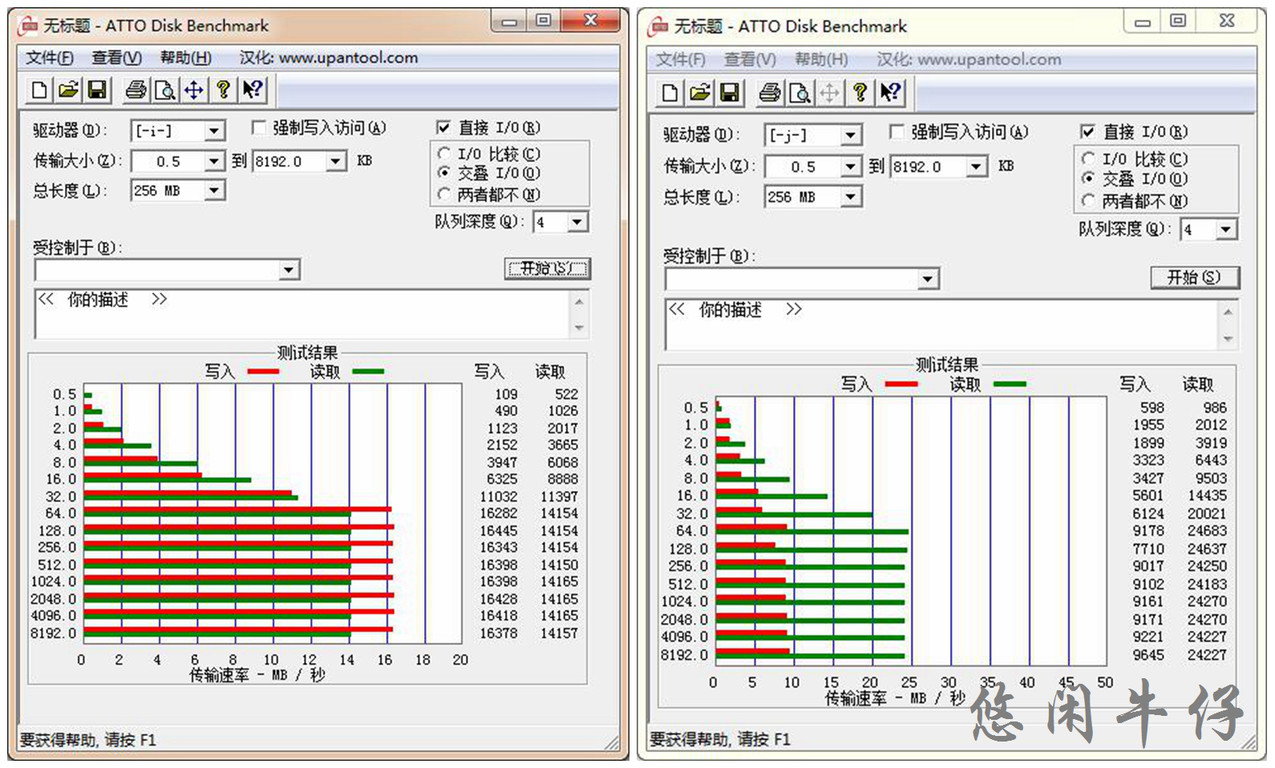1275x768 pixels.
Task: Open 帮助(H) menu in left window
Action: (185, 58)
